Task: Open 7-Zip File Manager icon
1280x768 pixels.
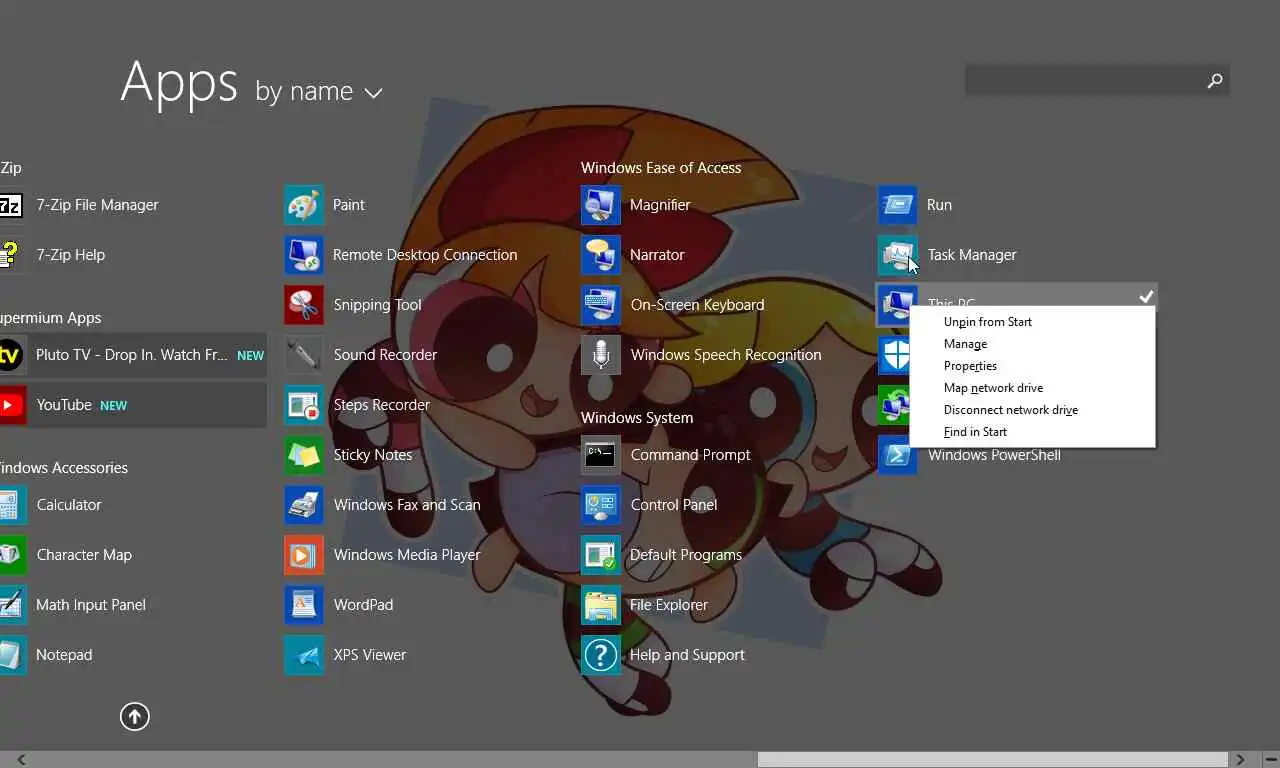Action: coord(10,205)
